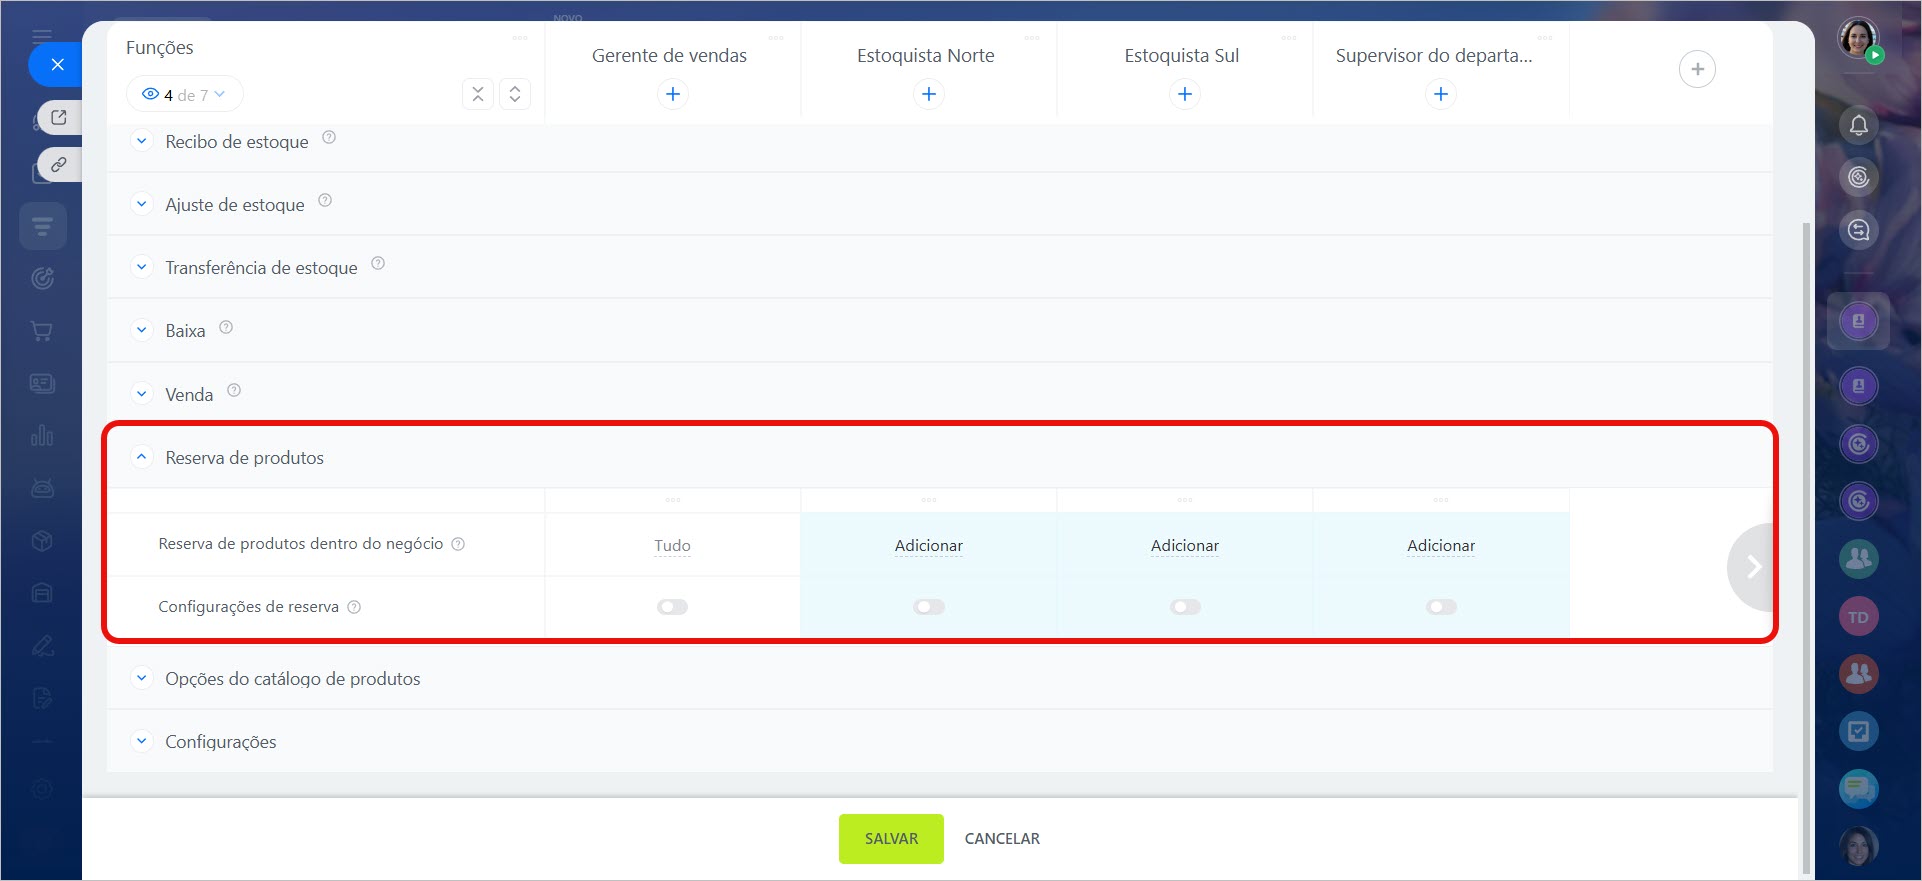Image resolution: width=1922 pixels, height=881 pixels.
Task: Toggle Configurações de reserva for Gerente de vendas
Action: (x=672, y=607)
